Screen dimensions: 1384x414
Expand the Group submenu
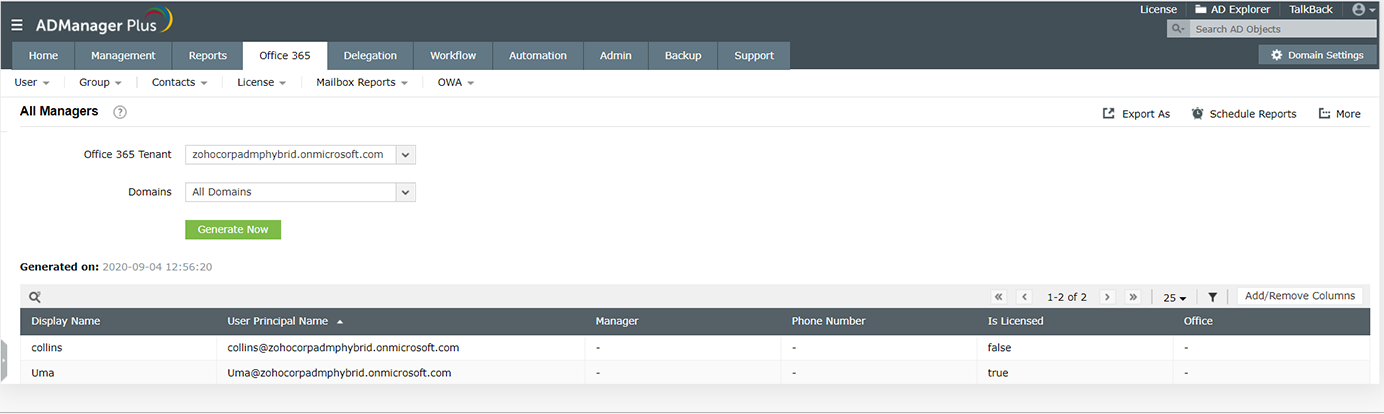pos(100,82)
